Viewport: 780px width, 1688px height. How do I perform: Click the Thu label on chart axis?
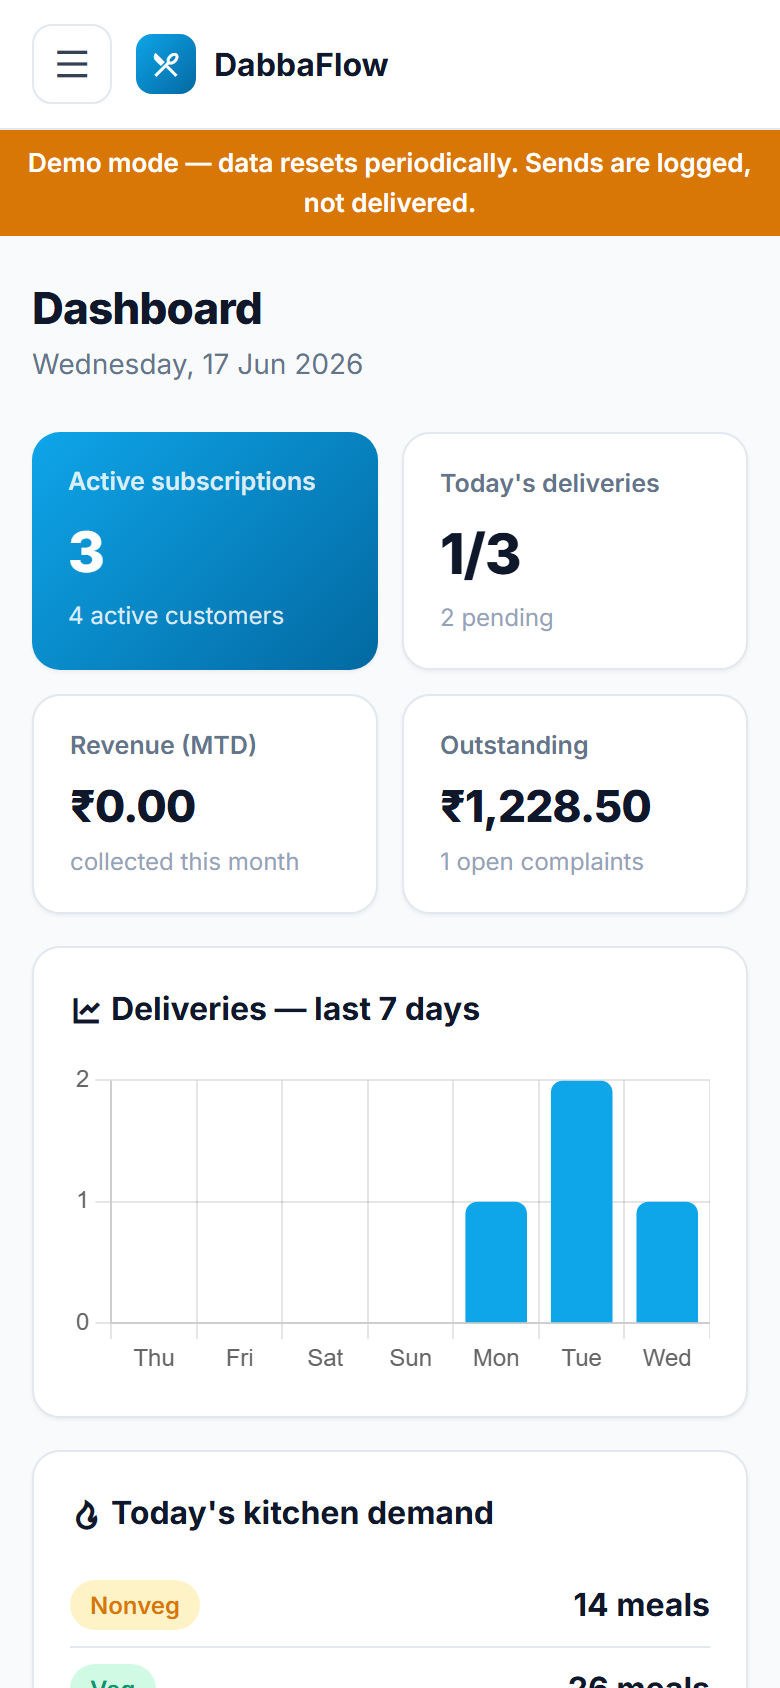pos(154,1358)
